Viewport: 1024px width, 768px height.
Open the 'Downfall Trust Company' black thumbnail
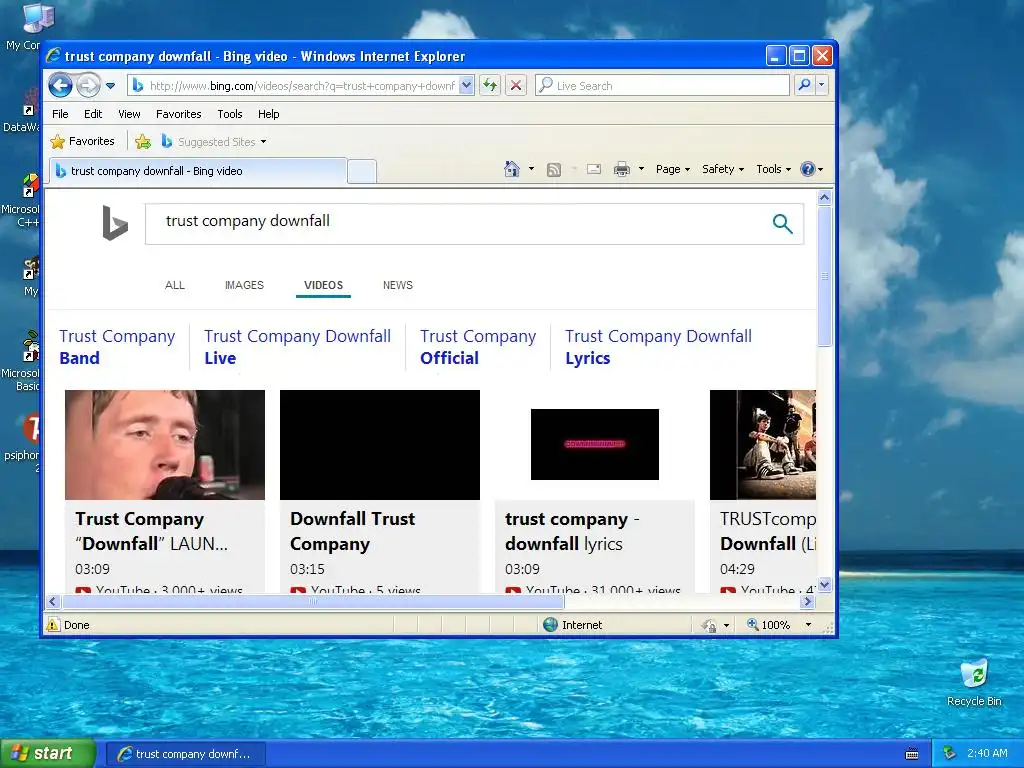pos(380,445)
